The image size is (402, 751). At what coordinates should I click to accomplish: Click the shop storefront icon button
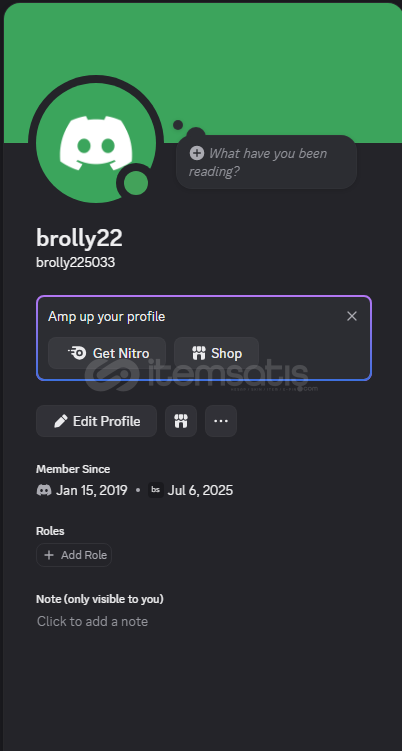[x=181, y=421]
